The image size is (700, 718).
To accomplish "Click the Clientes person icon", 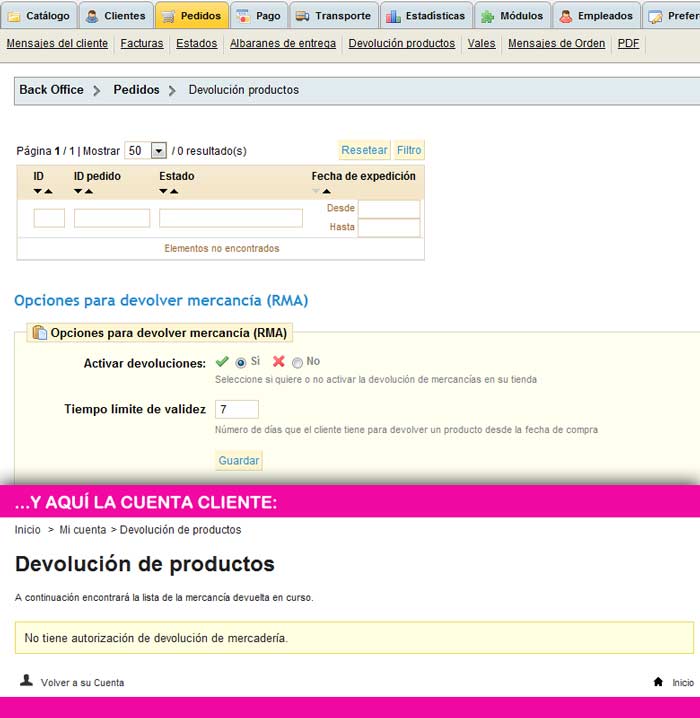I will 92,16.
